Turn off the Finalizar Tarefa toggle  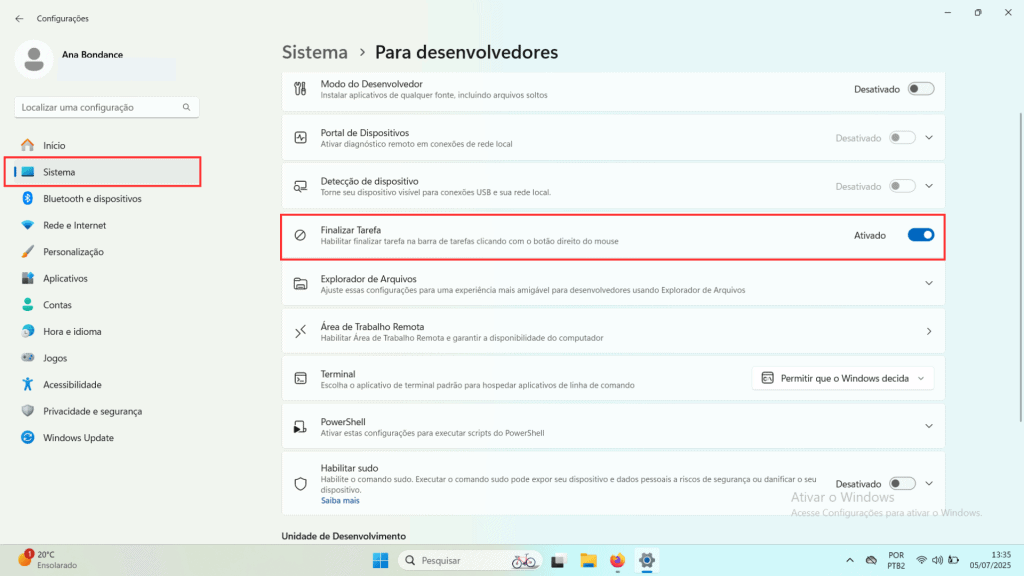point(921,235)
